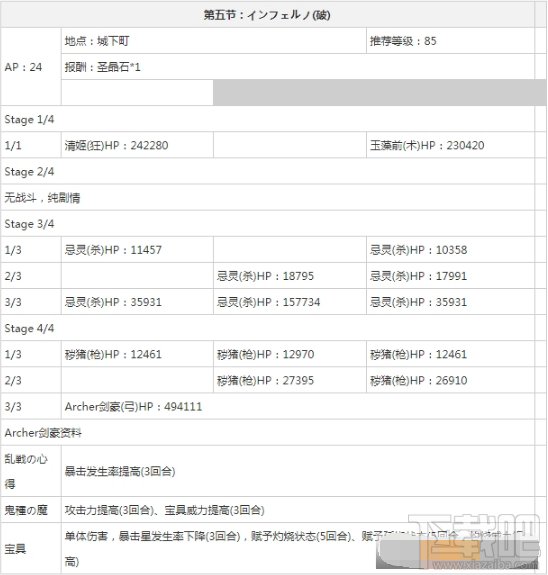
Task: Select the Stage 4/4 row
Action: click(x=267, y=328)
